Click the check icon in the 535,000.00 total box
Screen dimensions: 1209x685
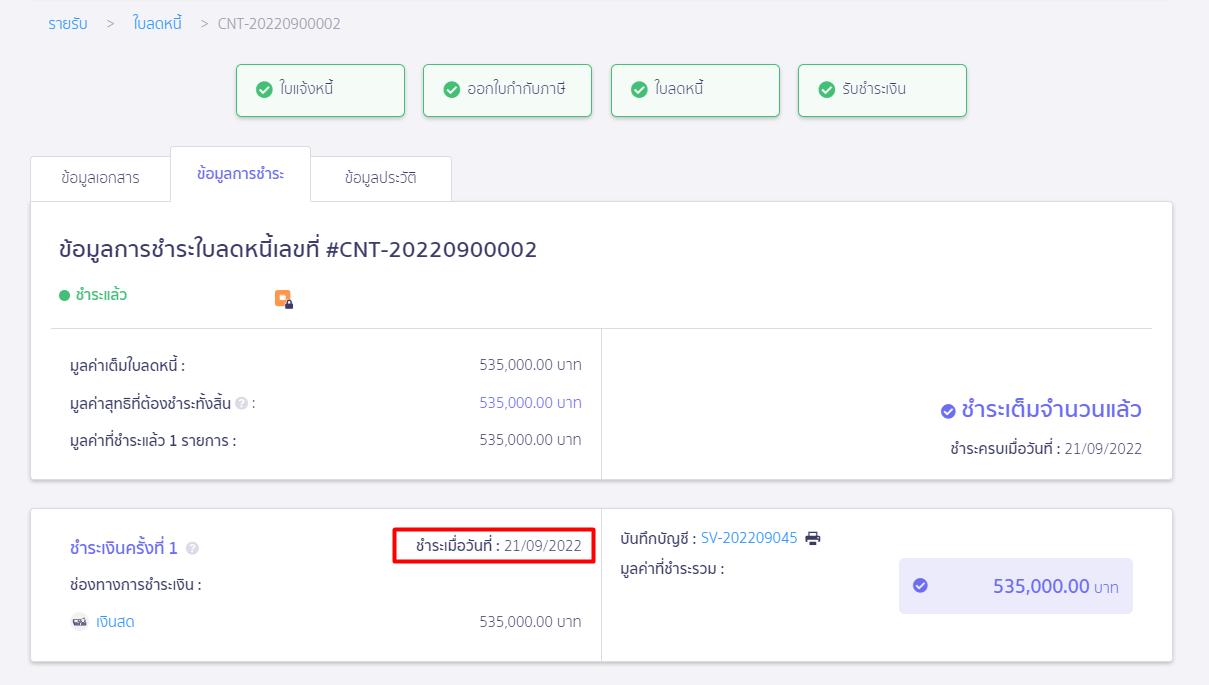[920, 586]
